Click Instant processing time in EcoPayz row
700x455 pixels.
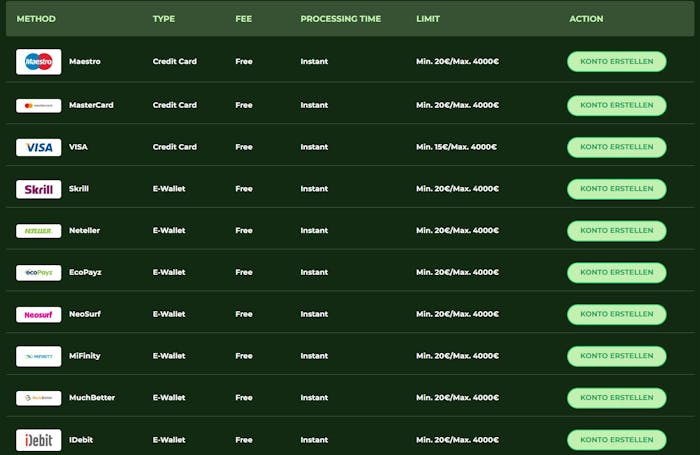314,272
